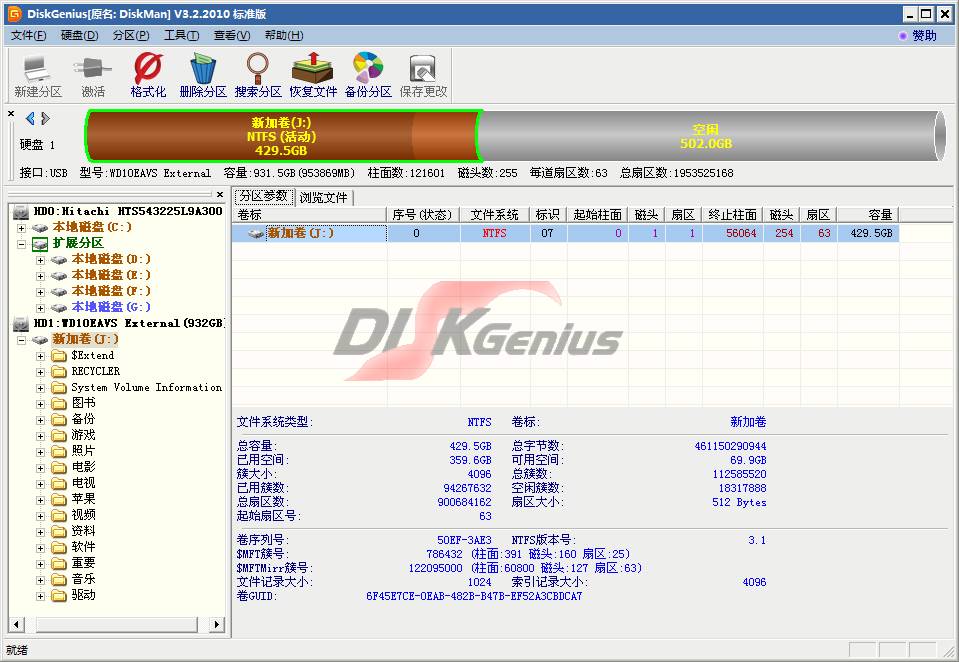Screen dimensions: 959x662
Task: Expand the 照片 folder node
Action: pos(40,452)
